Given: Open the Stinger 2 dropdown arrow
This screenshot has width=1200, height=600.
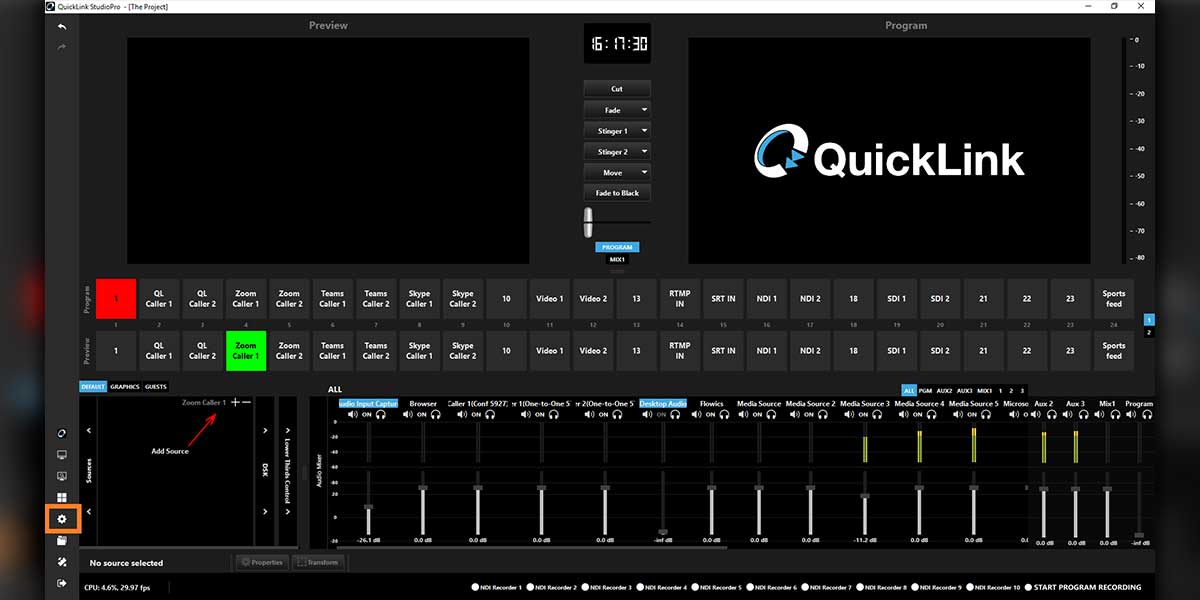Looking at the screenshot, I should pyautogui.click(x=644, y=152).
